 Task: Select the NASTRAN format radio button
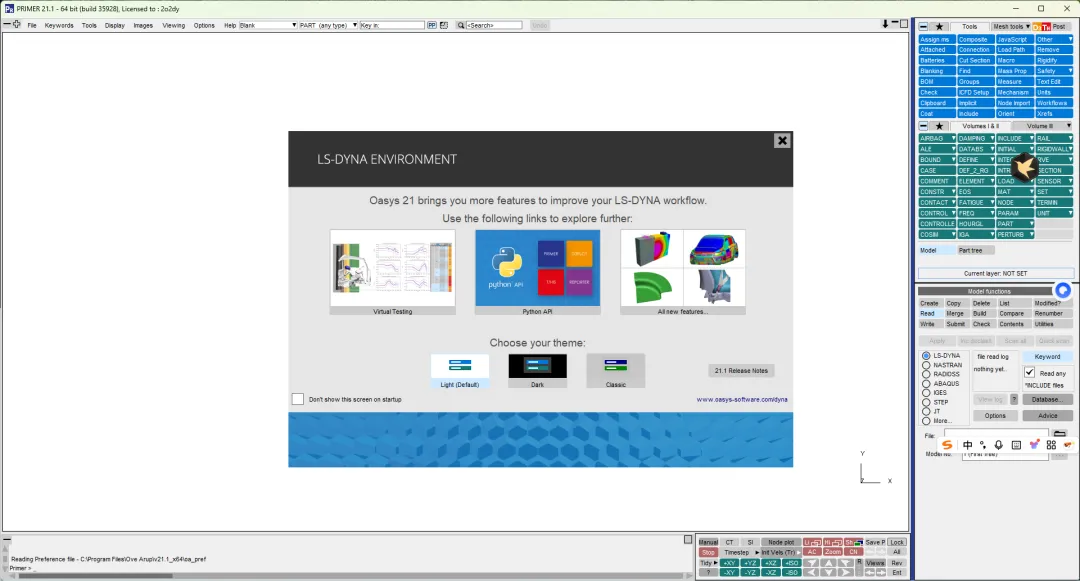(x=926, y=366)
